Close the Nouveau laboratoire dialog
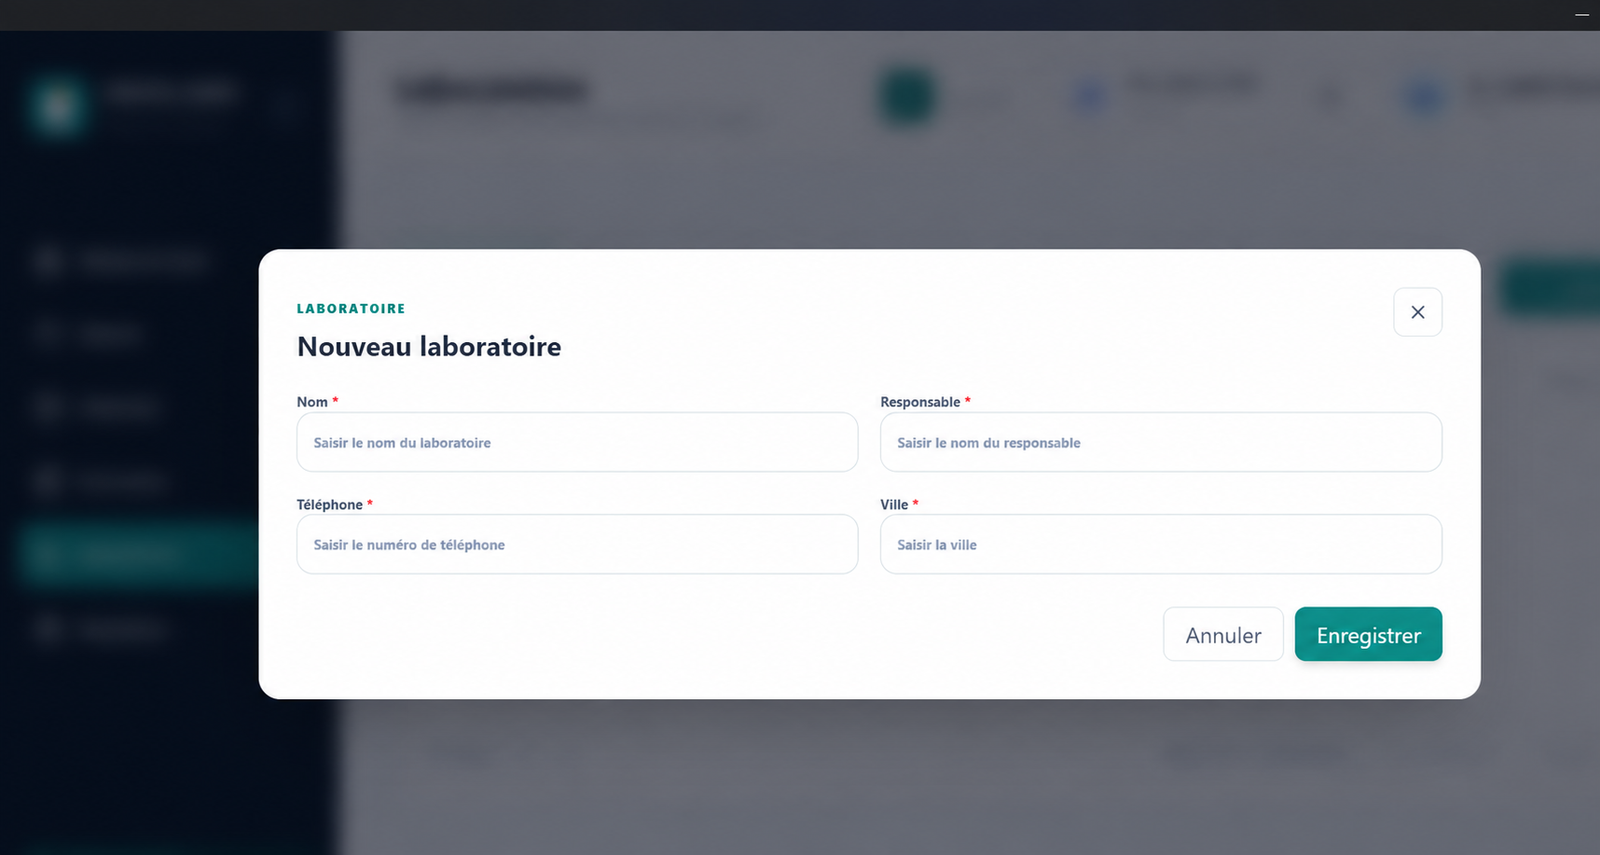 1417,312
